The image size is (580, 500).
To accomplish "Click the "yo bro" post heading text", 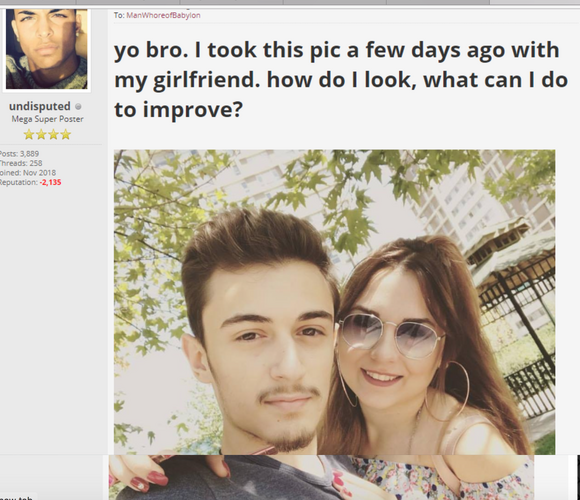I will (x=341, y=80).
